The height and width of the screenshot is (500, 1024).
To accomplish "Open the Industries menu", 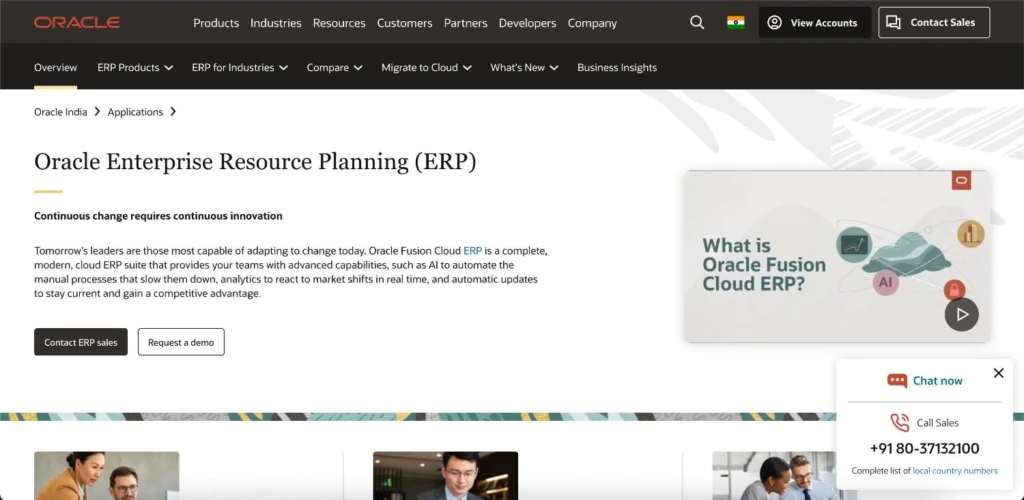I will click(276, 23).
